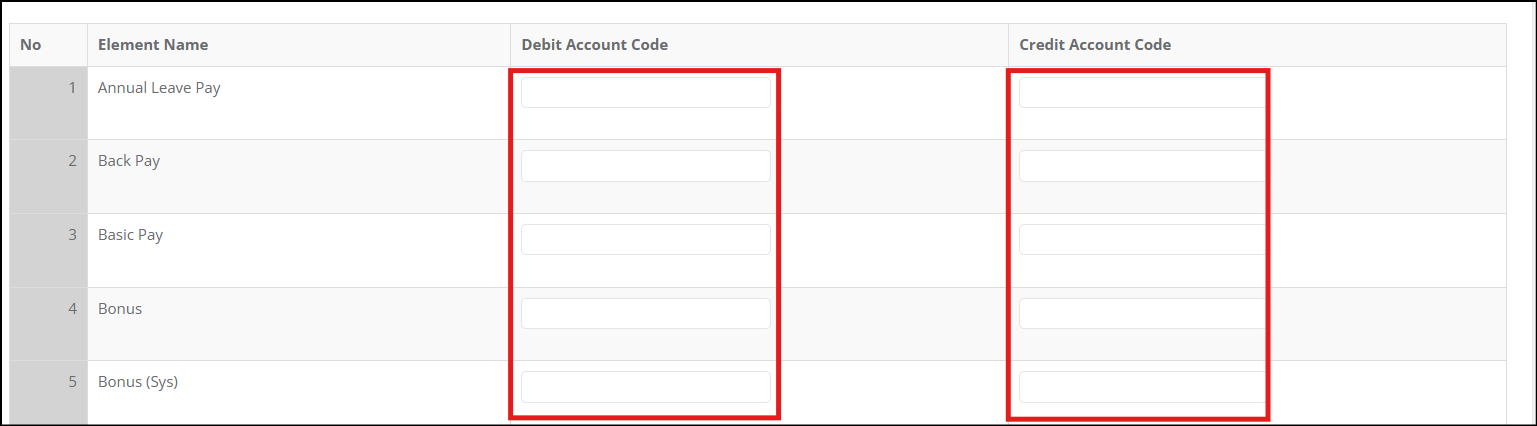Image resolution: width=1537 pixels, height=426 pixels.
Task: Click the Debit Account Code column header
Action: point(595,45)
